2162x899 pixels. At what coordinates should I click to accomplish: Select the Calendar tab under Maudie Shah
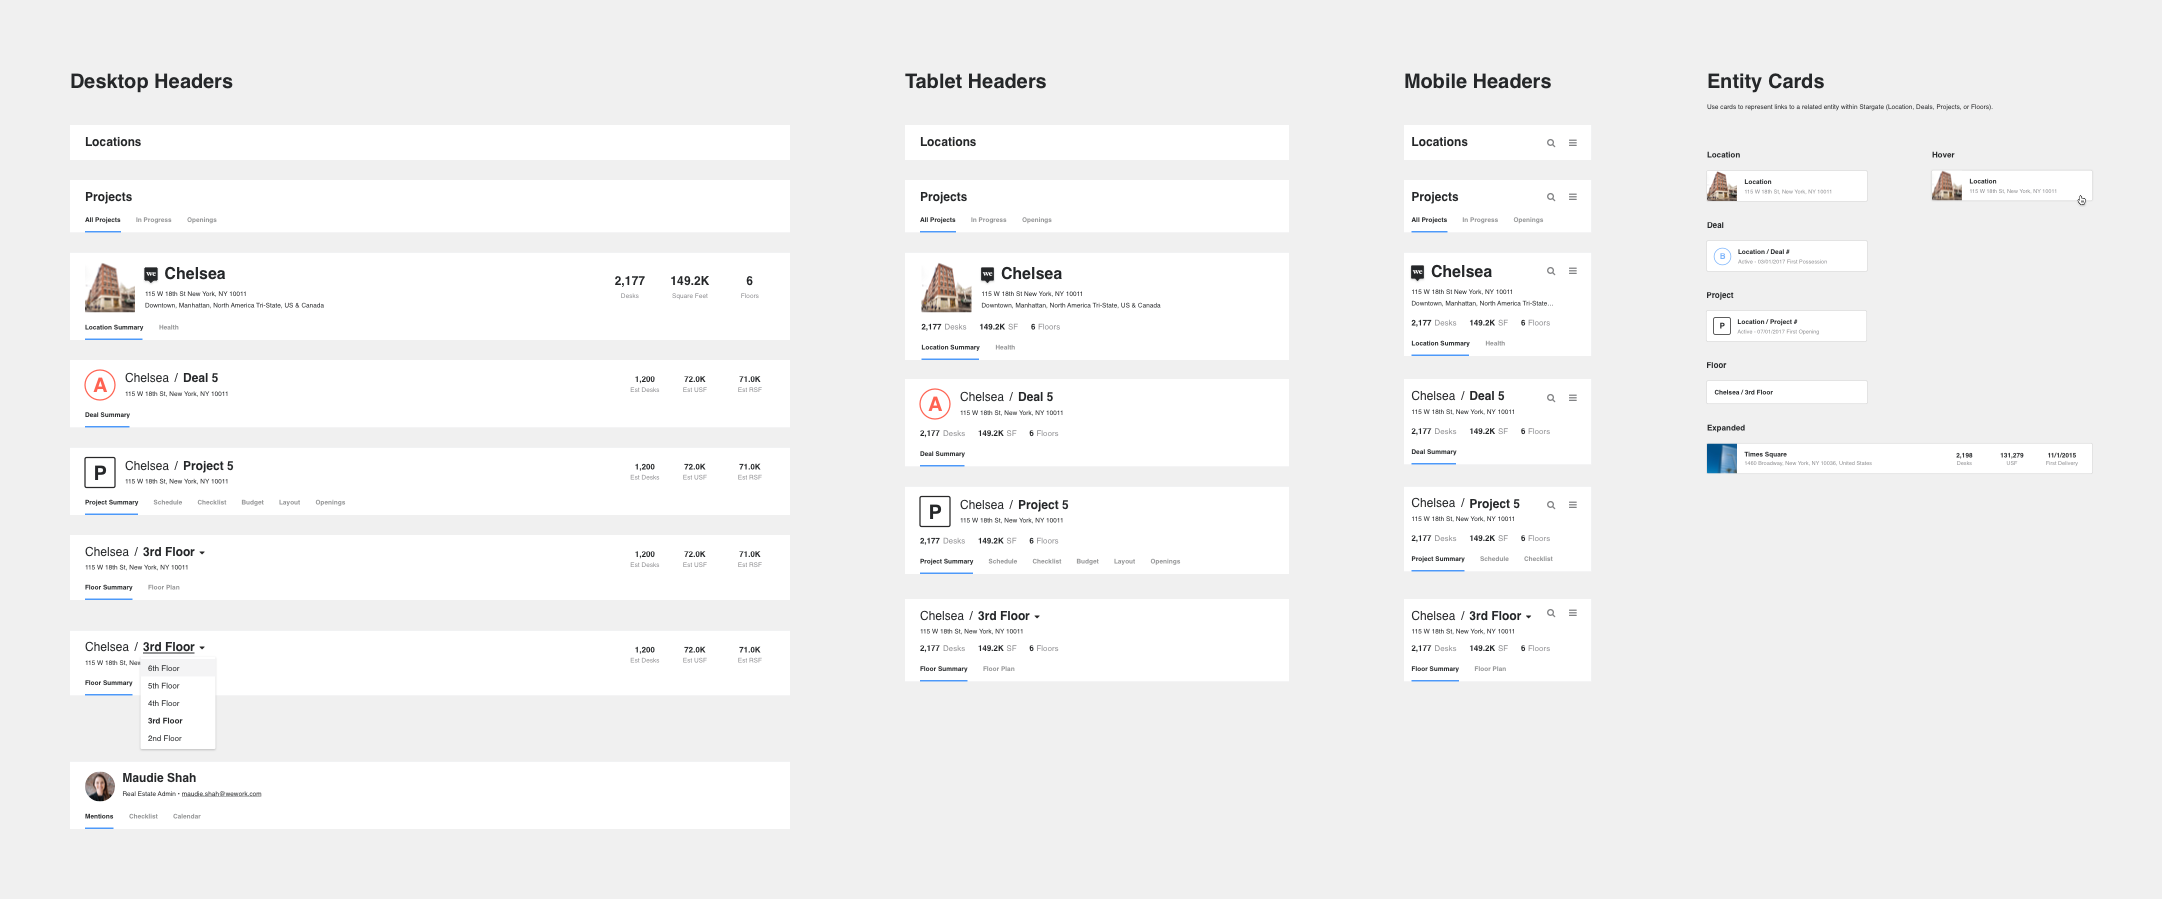(187, 816)
